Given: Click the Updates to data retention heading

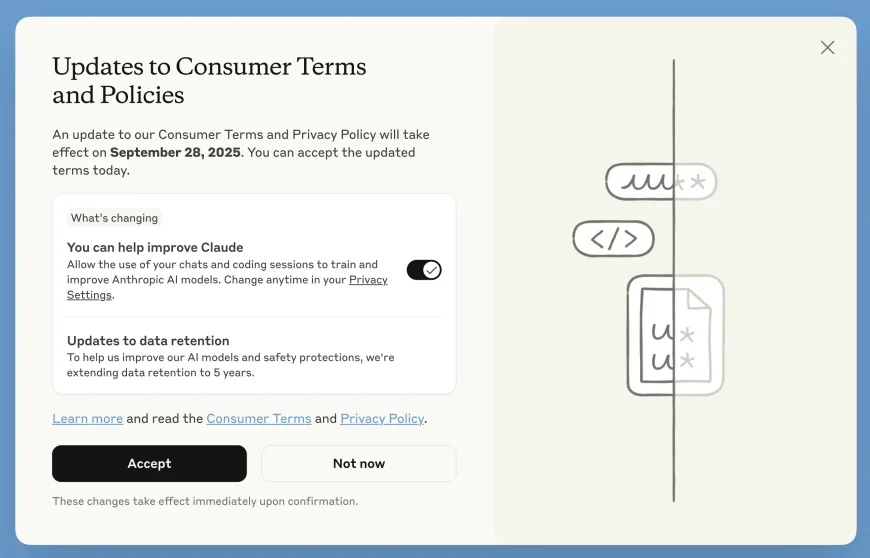Looking at the screenshot, I should pos(148,341).
